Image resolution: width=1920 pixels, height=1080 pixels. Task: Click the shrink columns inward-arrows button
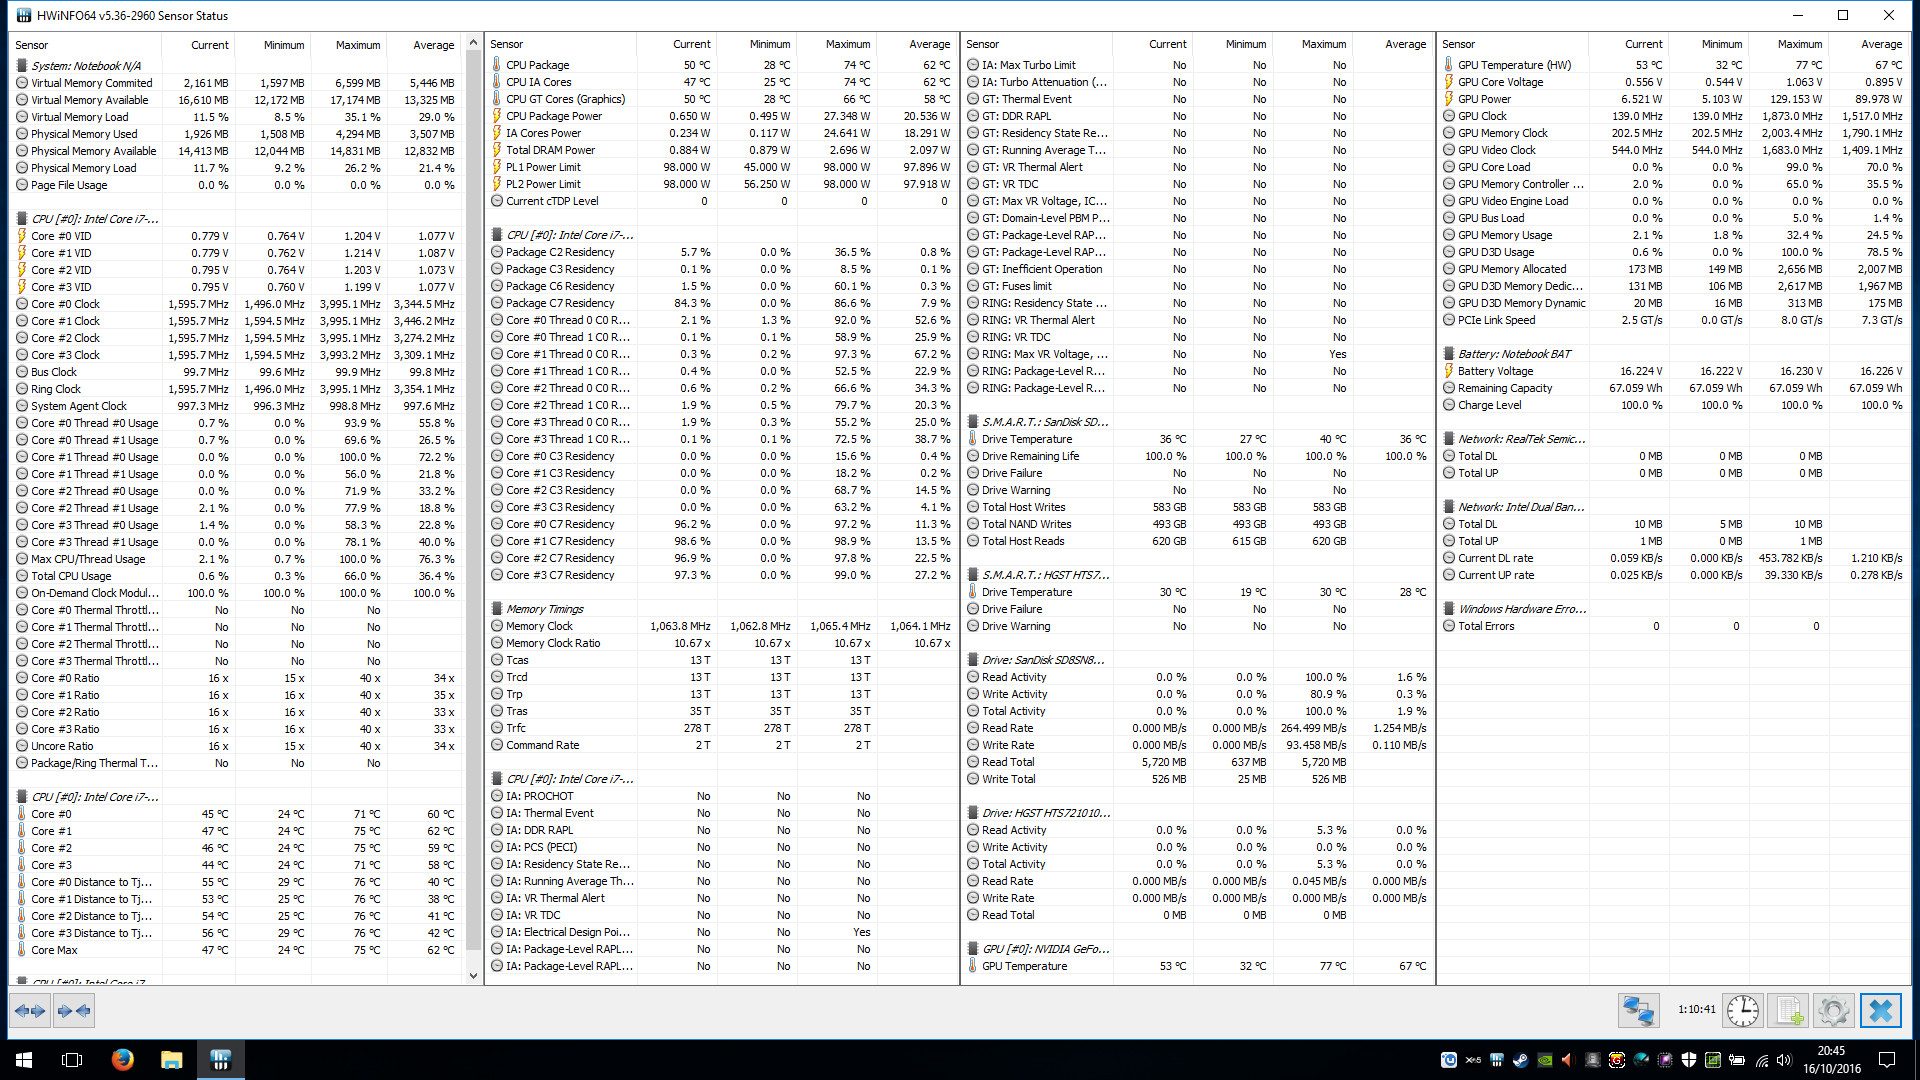[x=74, y=1011]
